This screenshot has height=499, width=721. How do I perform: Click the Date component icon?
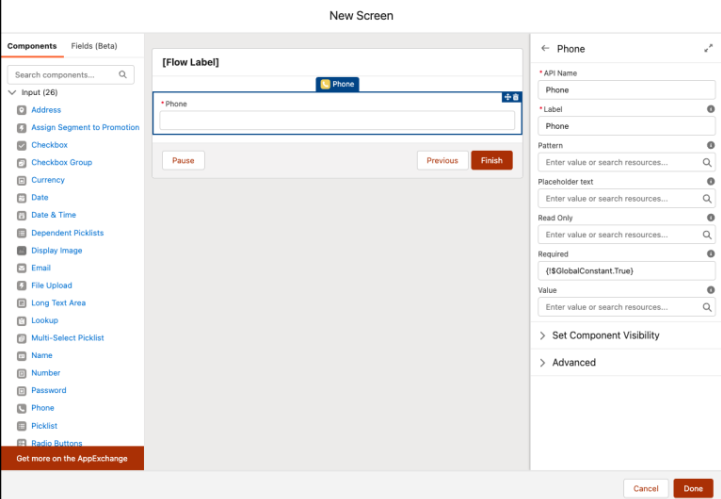pos(22,198)
